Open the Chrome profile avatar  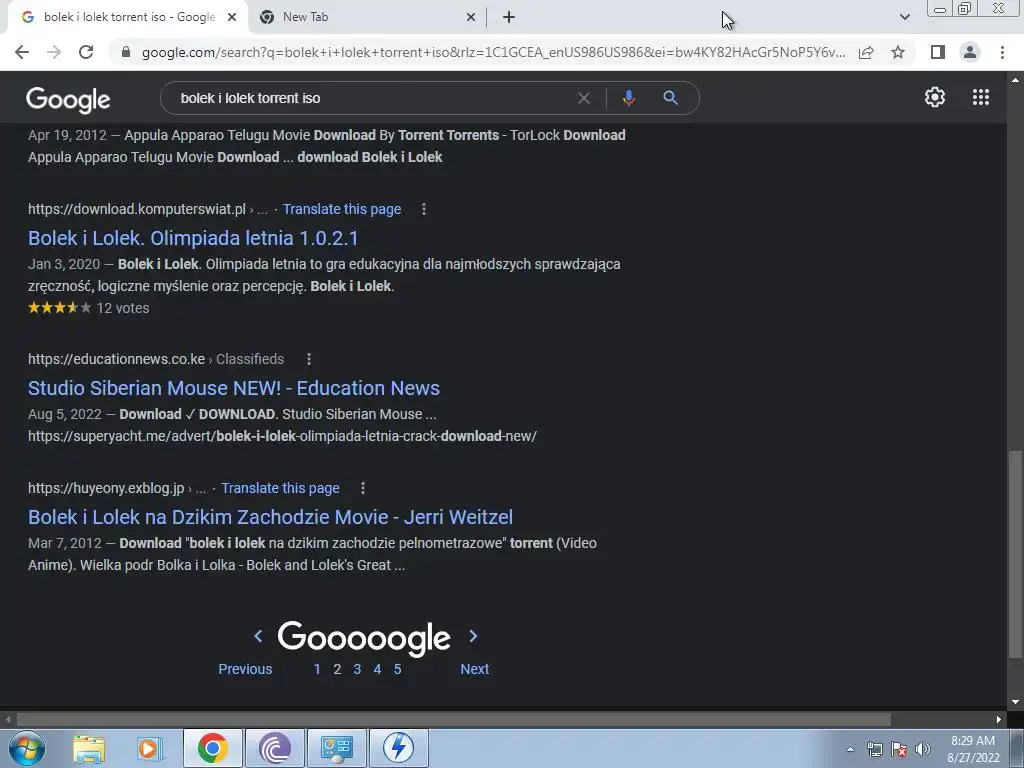pos(970,52)
